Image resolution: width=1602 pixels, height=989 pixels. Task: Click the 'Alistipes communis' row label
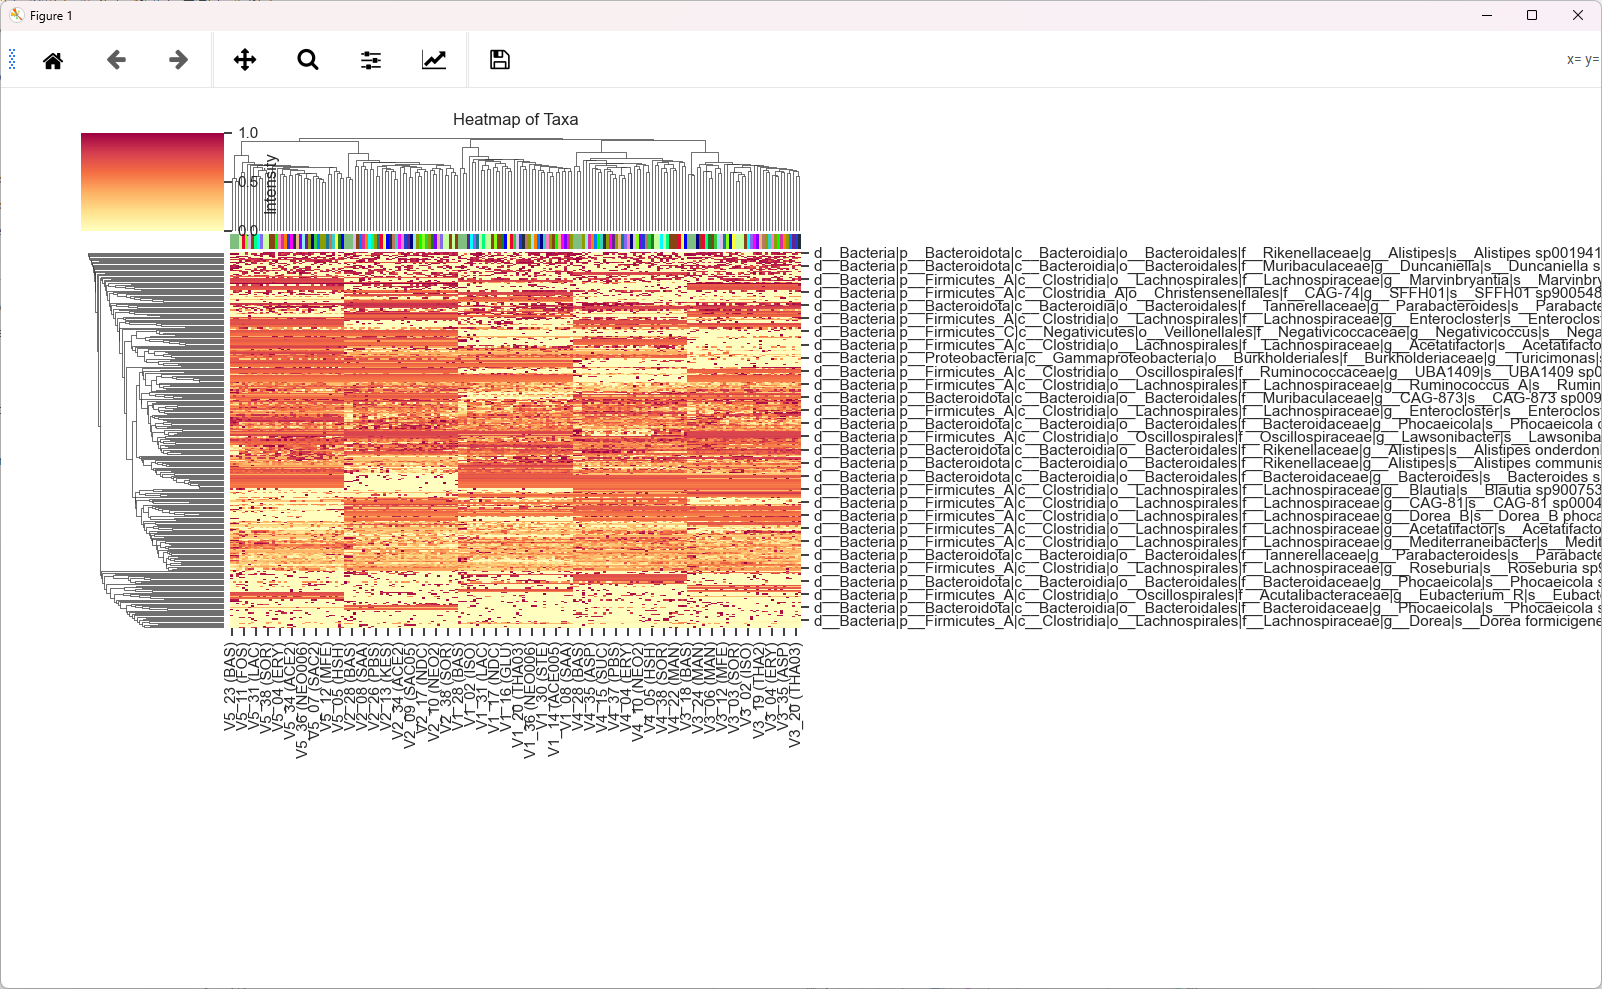click(x=1207, y=463)
